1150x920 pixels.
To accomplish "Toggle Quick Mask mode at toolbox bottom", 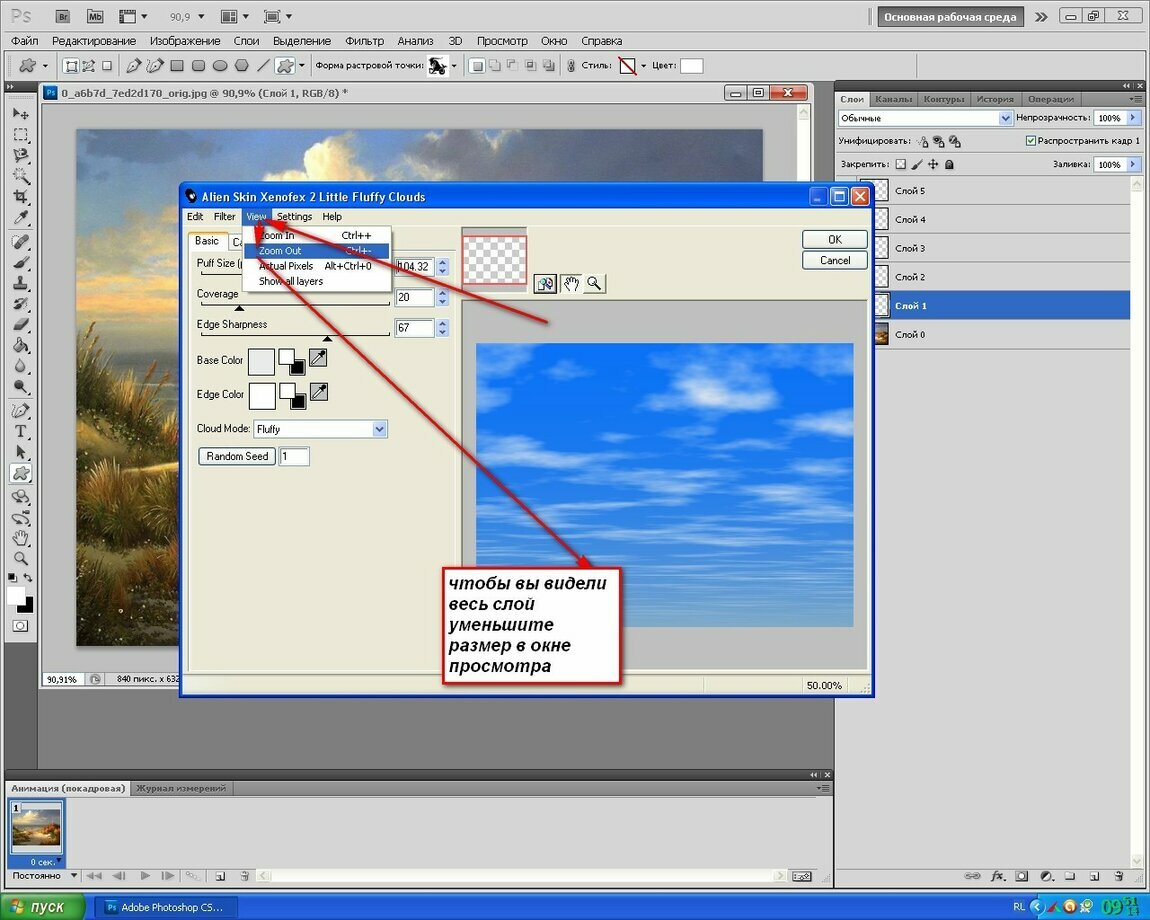I will [21, 626].
